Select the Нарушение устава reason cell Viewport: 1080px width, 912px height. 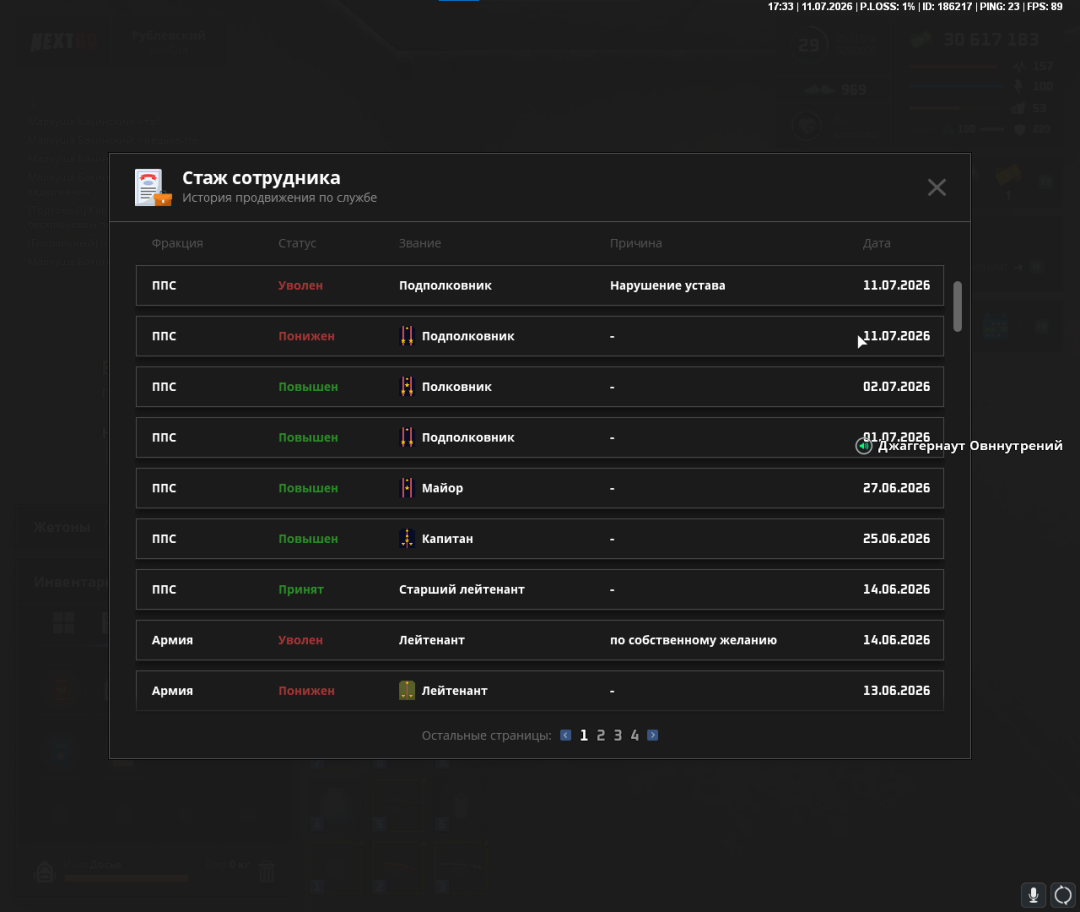pyautogui.click(x=667, y=285)
